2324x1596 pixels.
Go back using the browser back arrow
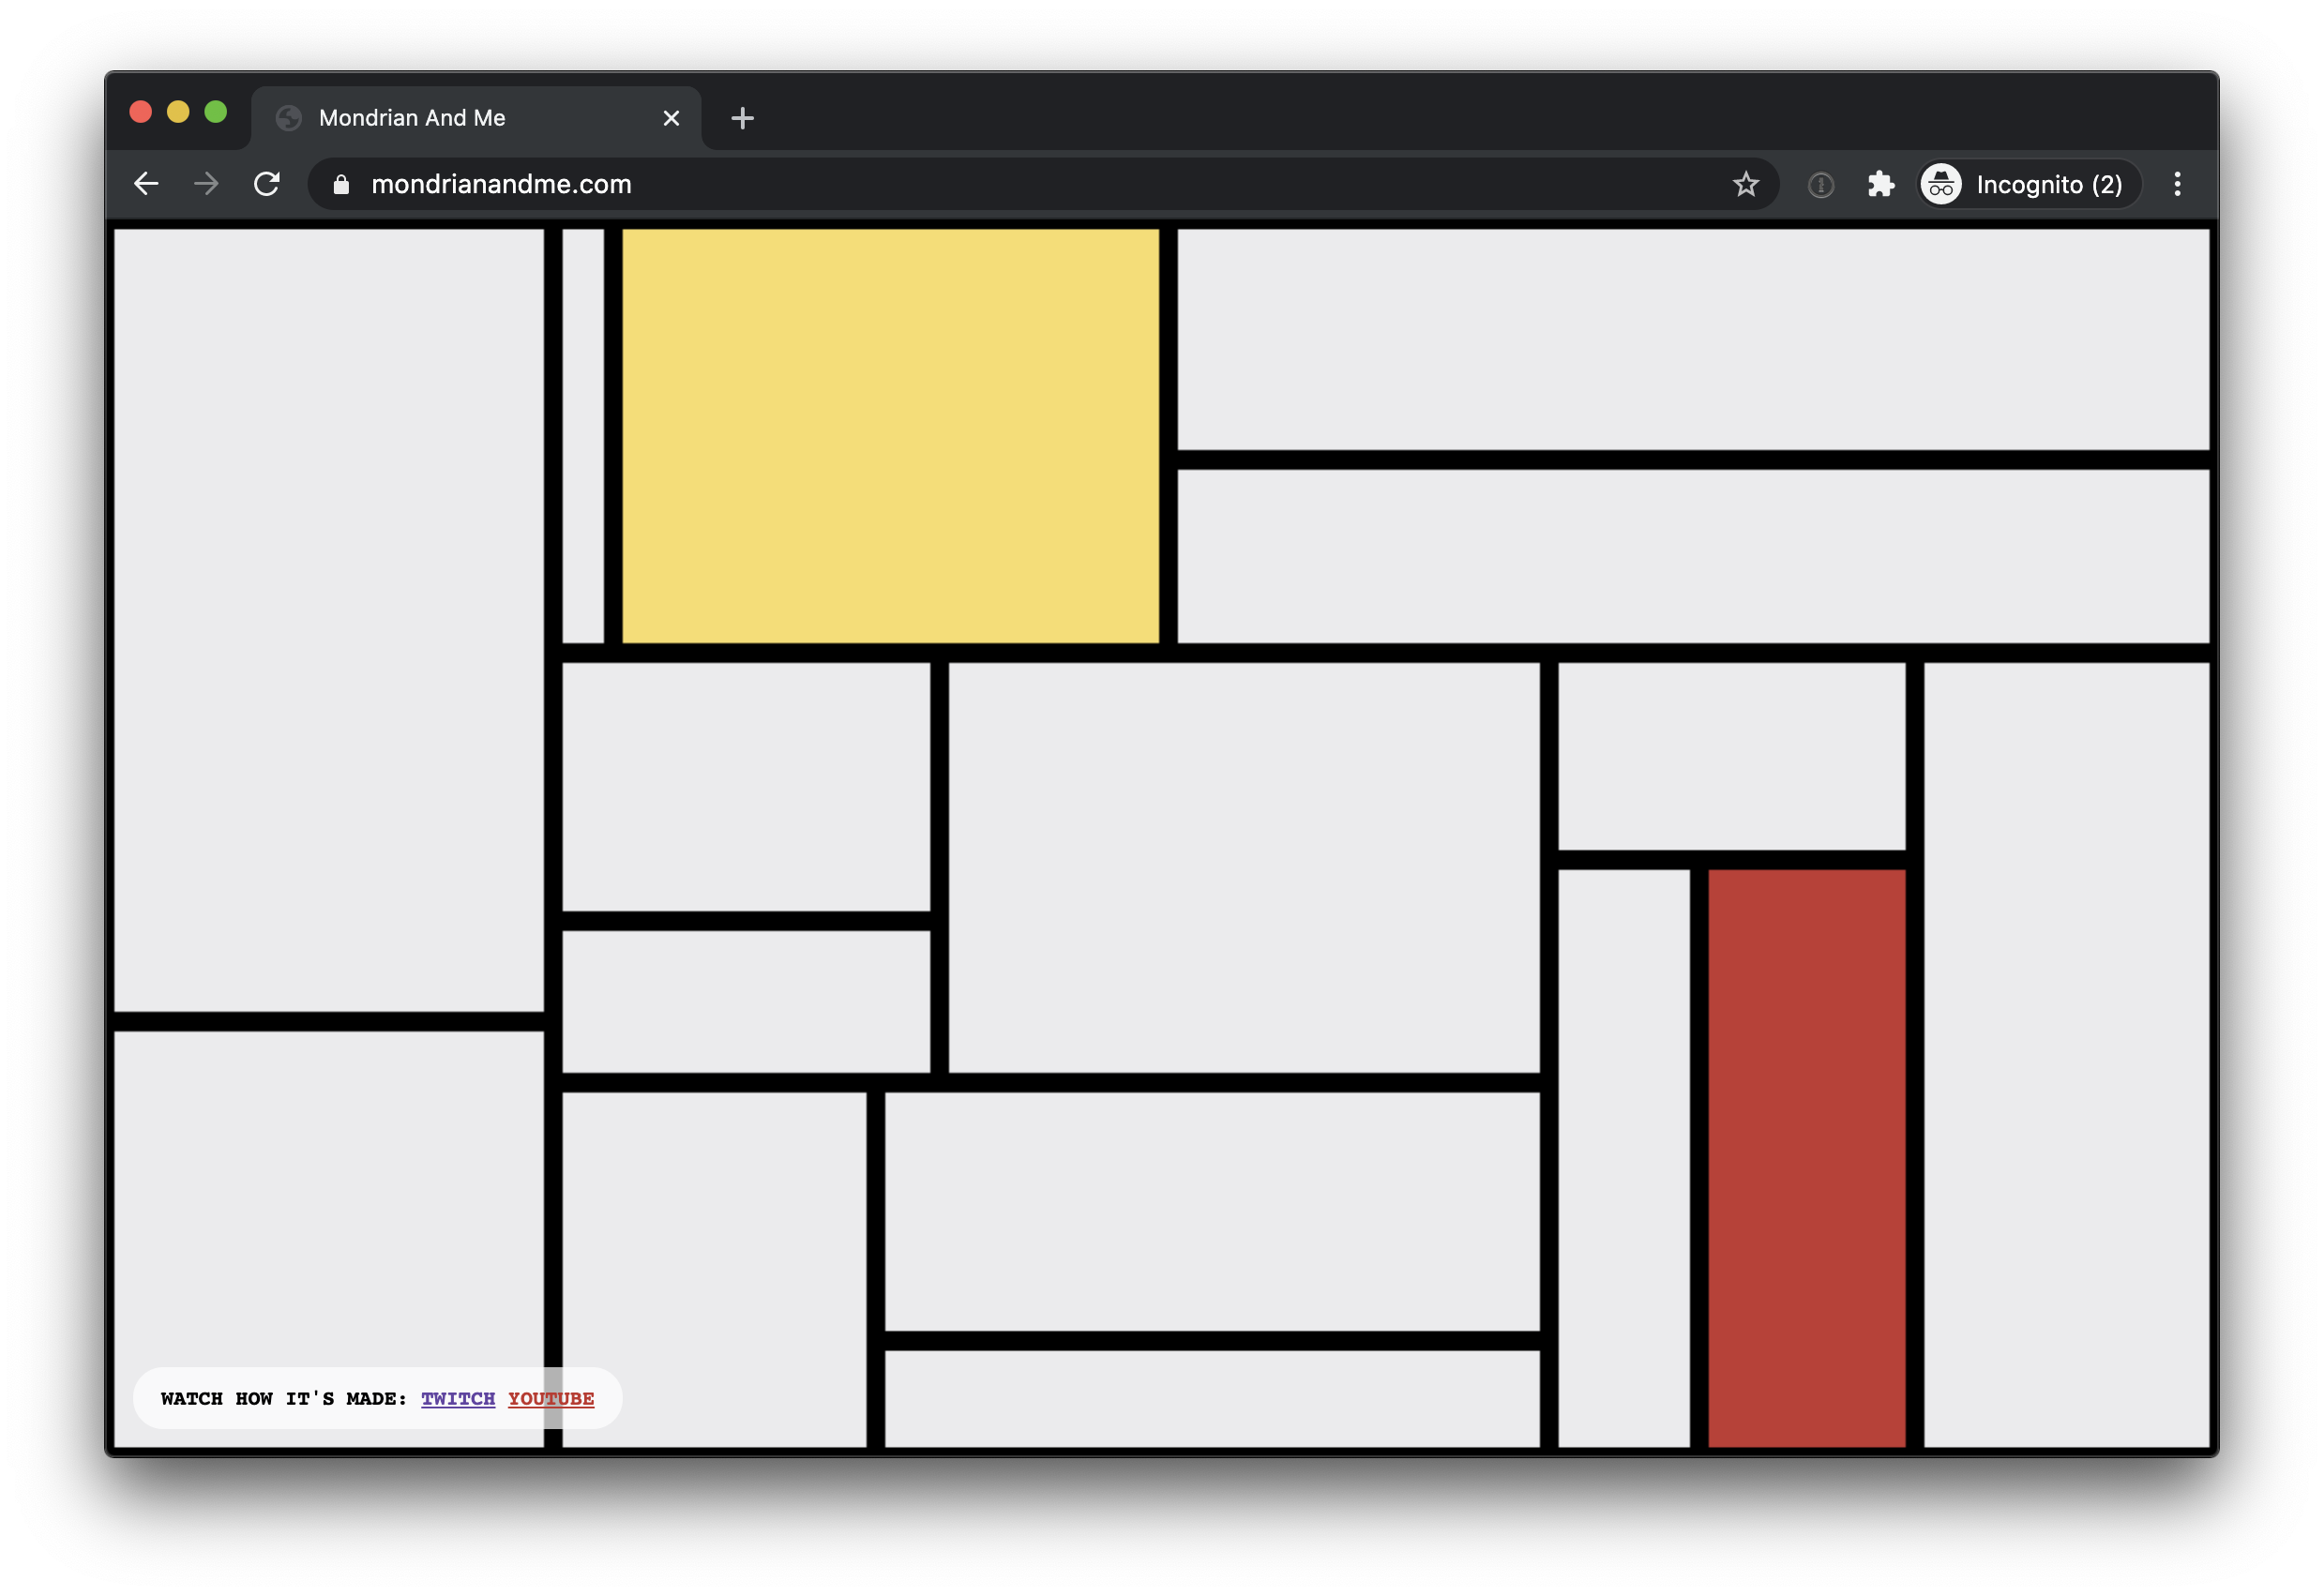point(146,184)
